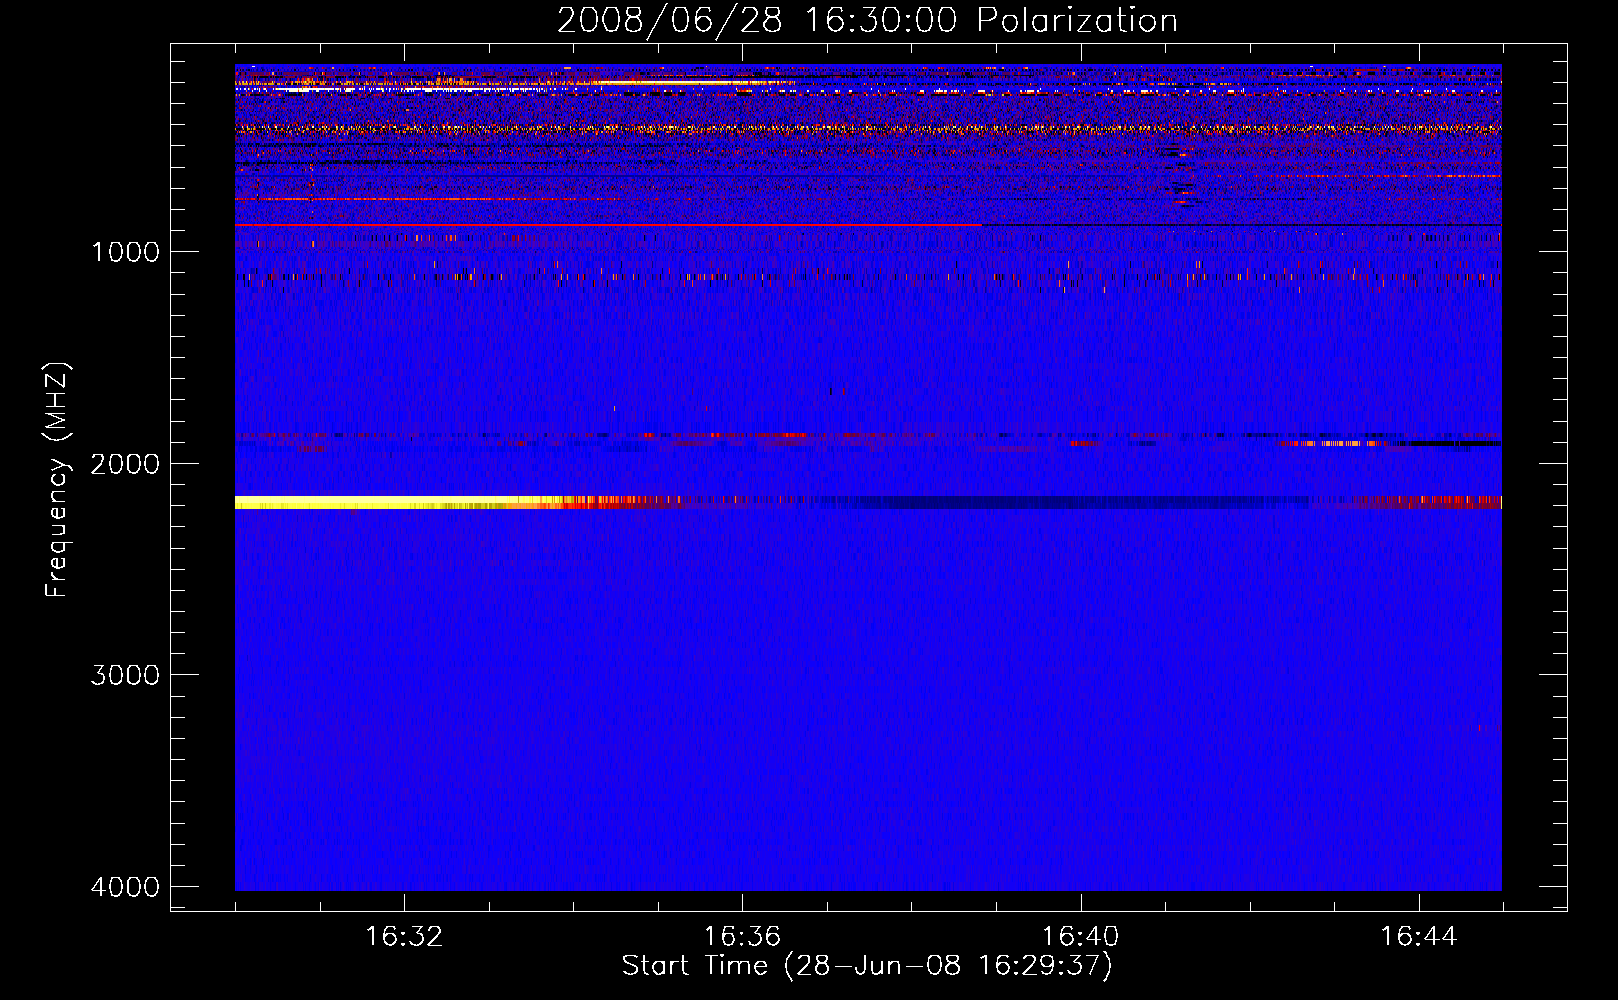Select the 4000 frequency tick label
Image resolution: width=1618 pixels, height=1000 pixels.
click(125, 887)
